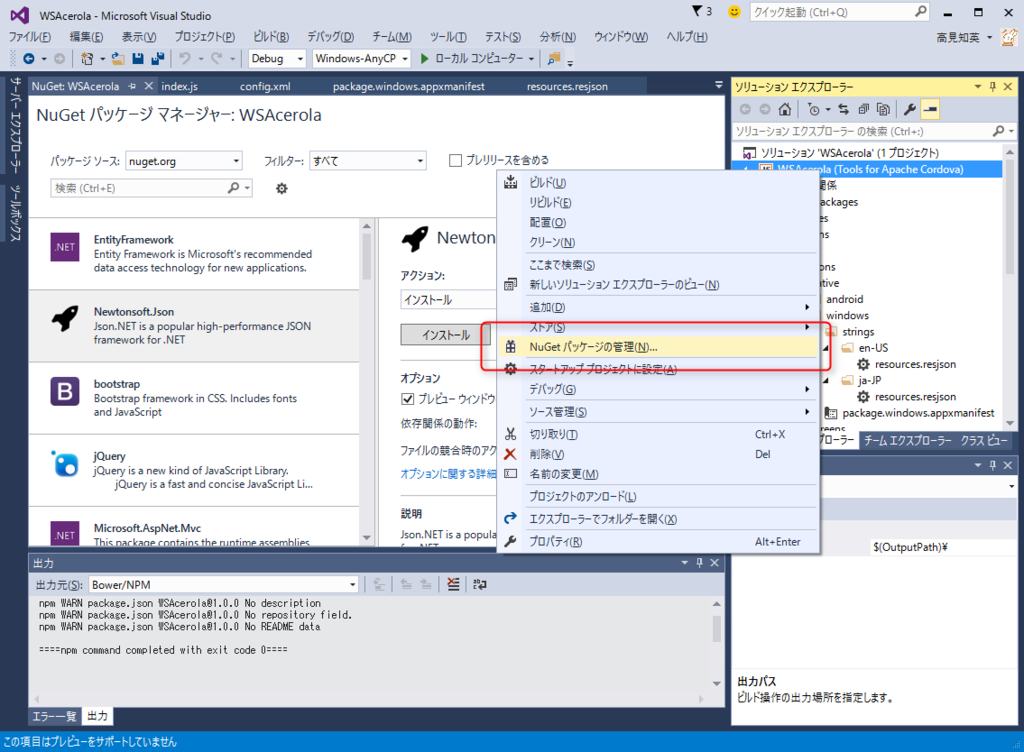This screenshot has height=752, width=1024.
Task: Choose クリーン(N) in the context menu
Action: pyautogui.click(x=658, y=242)
